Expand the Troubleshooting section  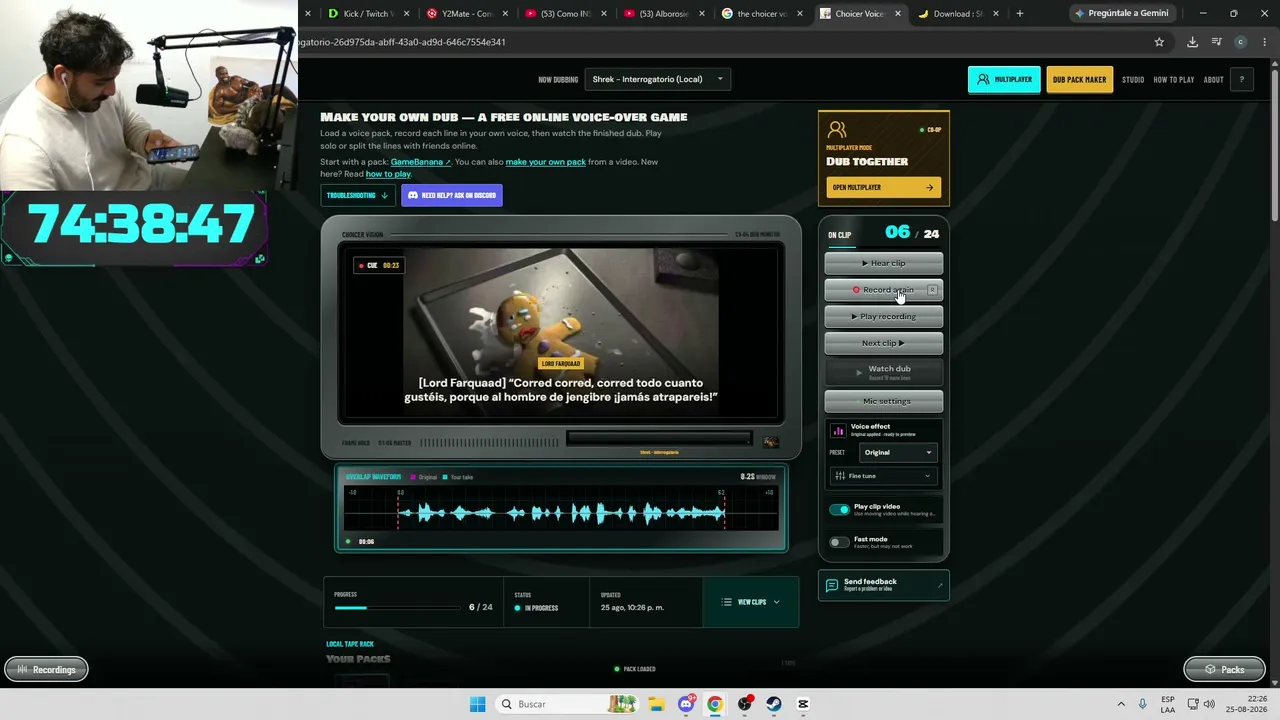pos(357,195)
